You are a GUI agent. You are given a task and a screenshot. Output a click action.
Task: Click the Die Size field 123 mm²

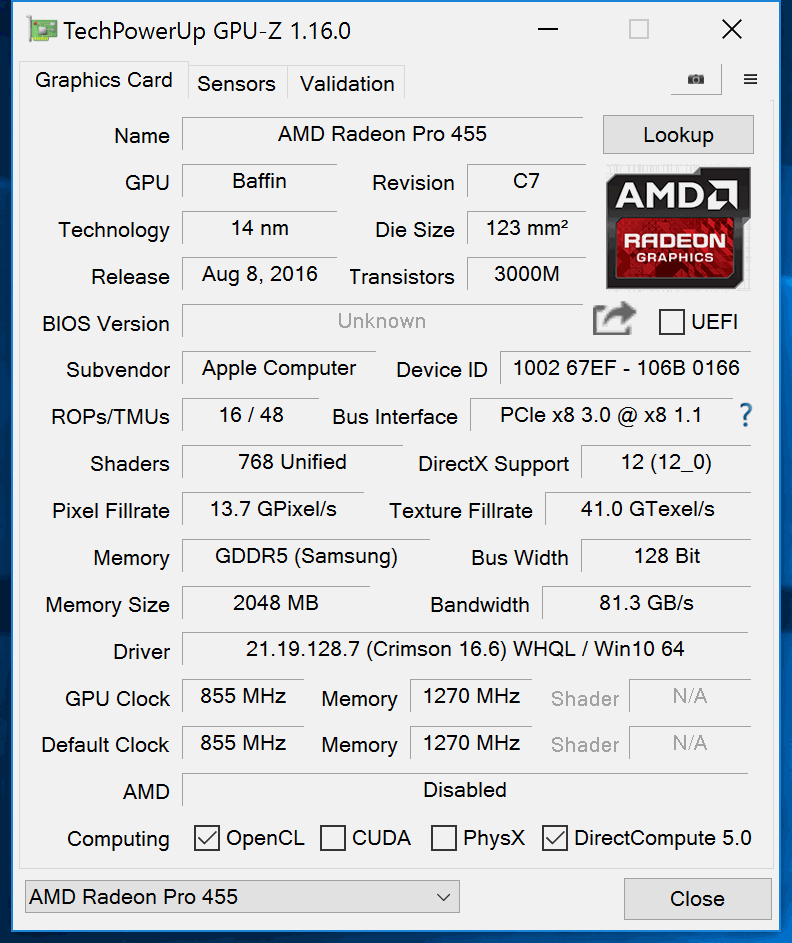coord(526,227)
